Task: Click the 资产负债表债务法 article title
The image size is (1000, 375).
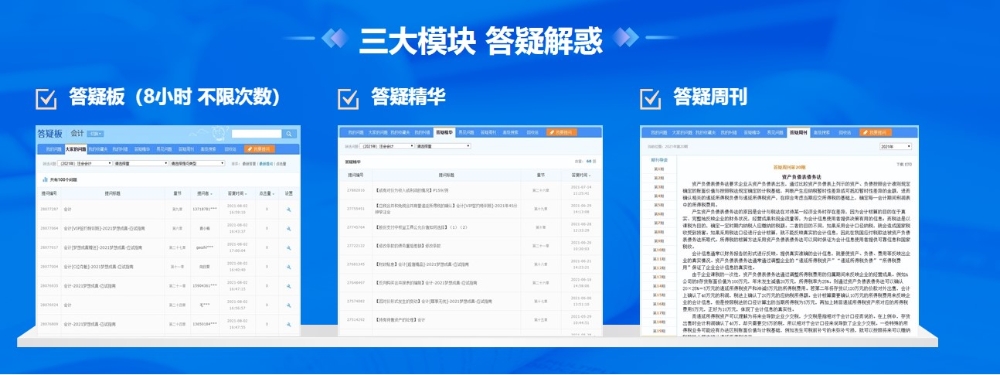Action: pos(802,177)
